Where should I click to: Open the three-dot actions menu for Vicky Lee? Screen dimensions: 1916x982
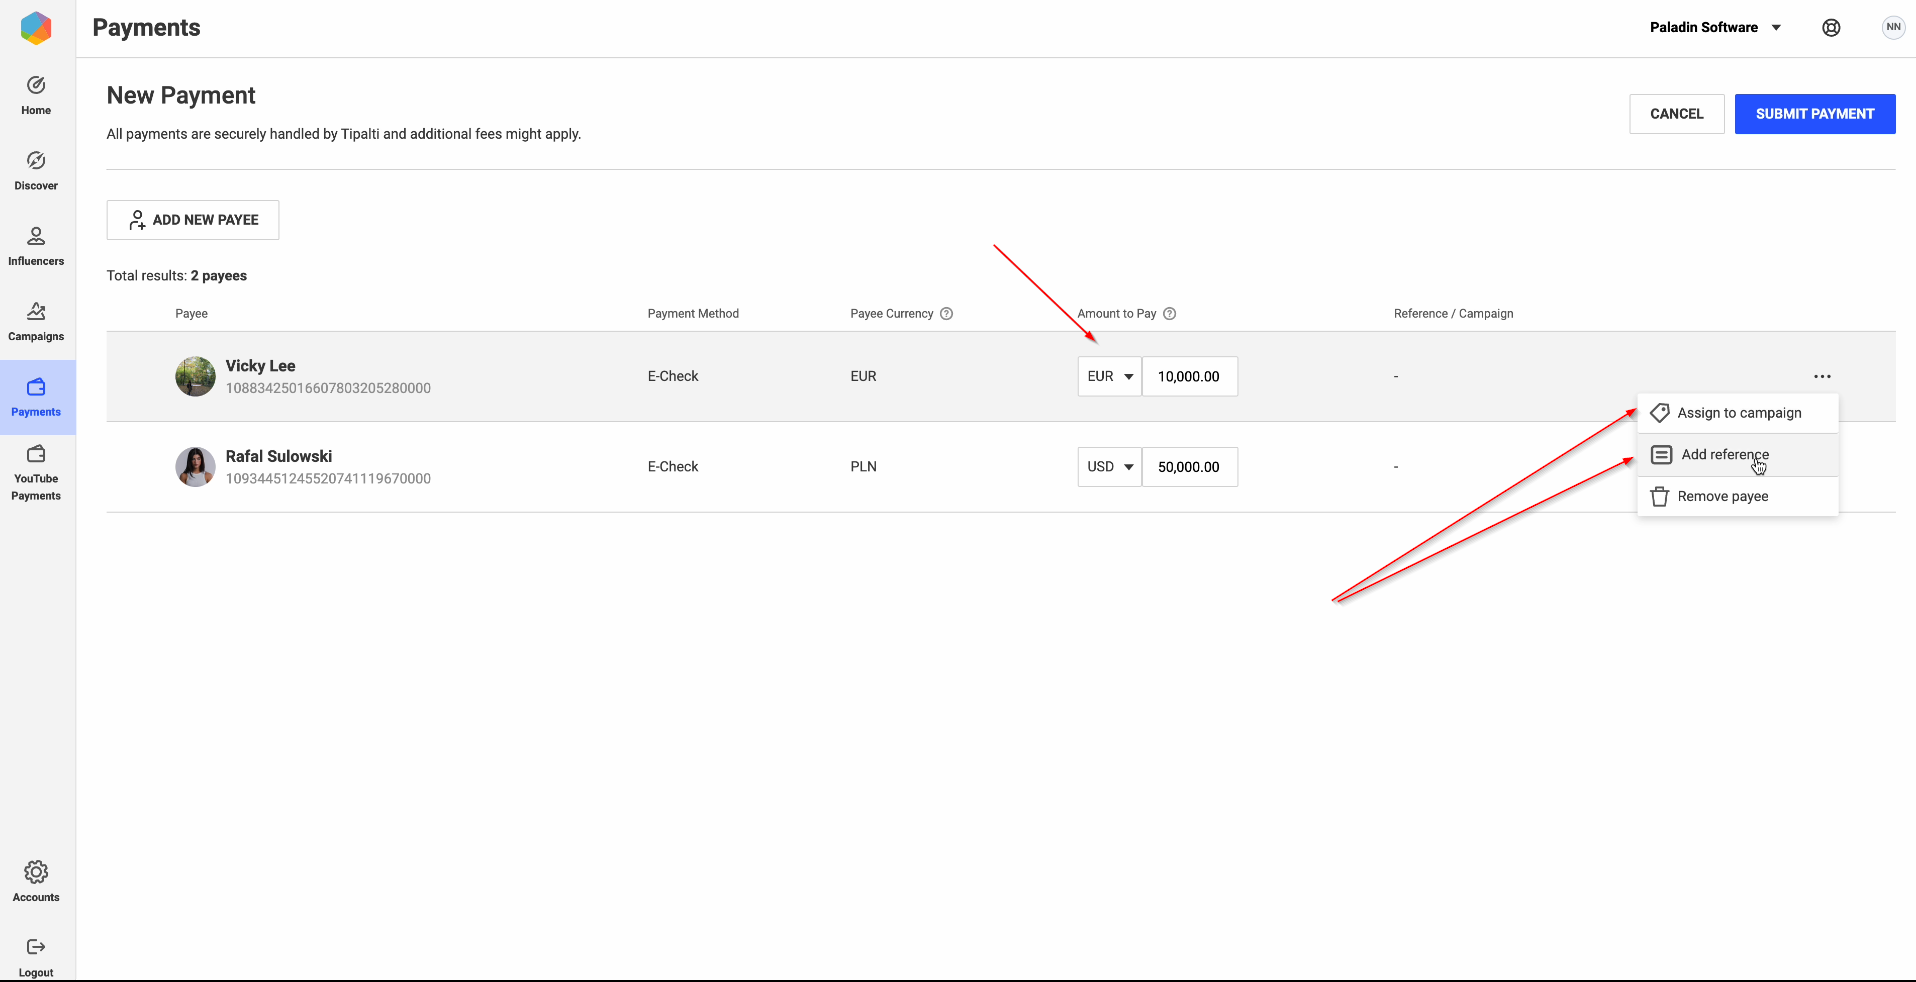pos(1823,376)
